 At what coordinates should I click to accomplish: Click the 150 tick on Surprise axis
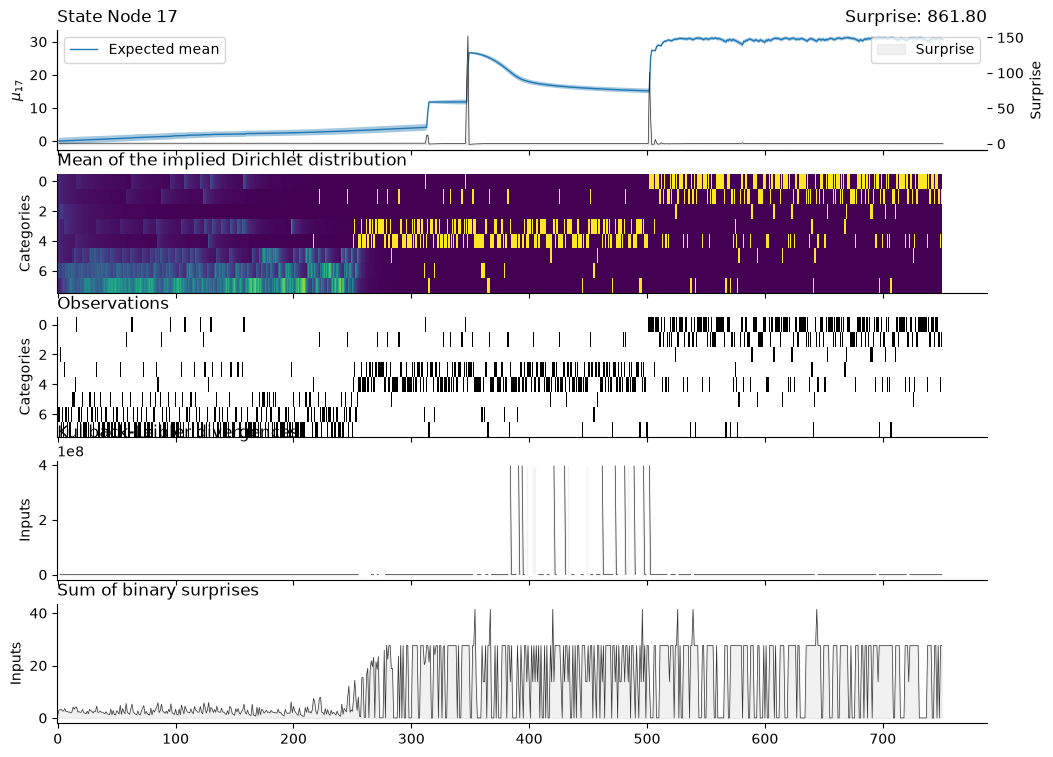pos(1010,38)
